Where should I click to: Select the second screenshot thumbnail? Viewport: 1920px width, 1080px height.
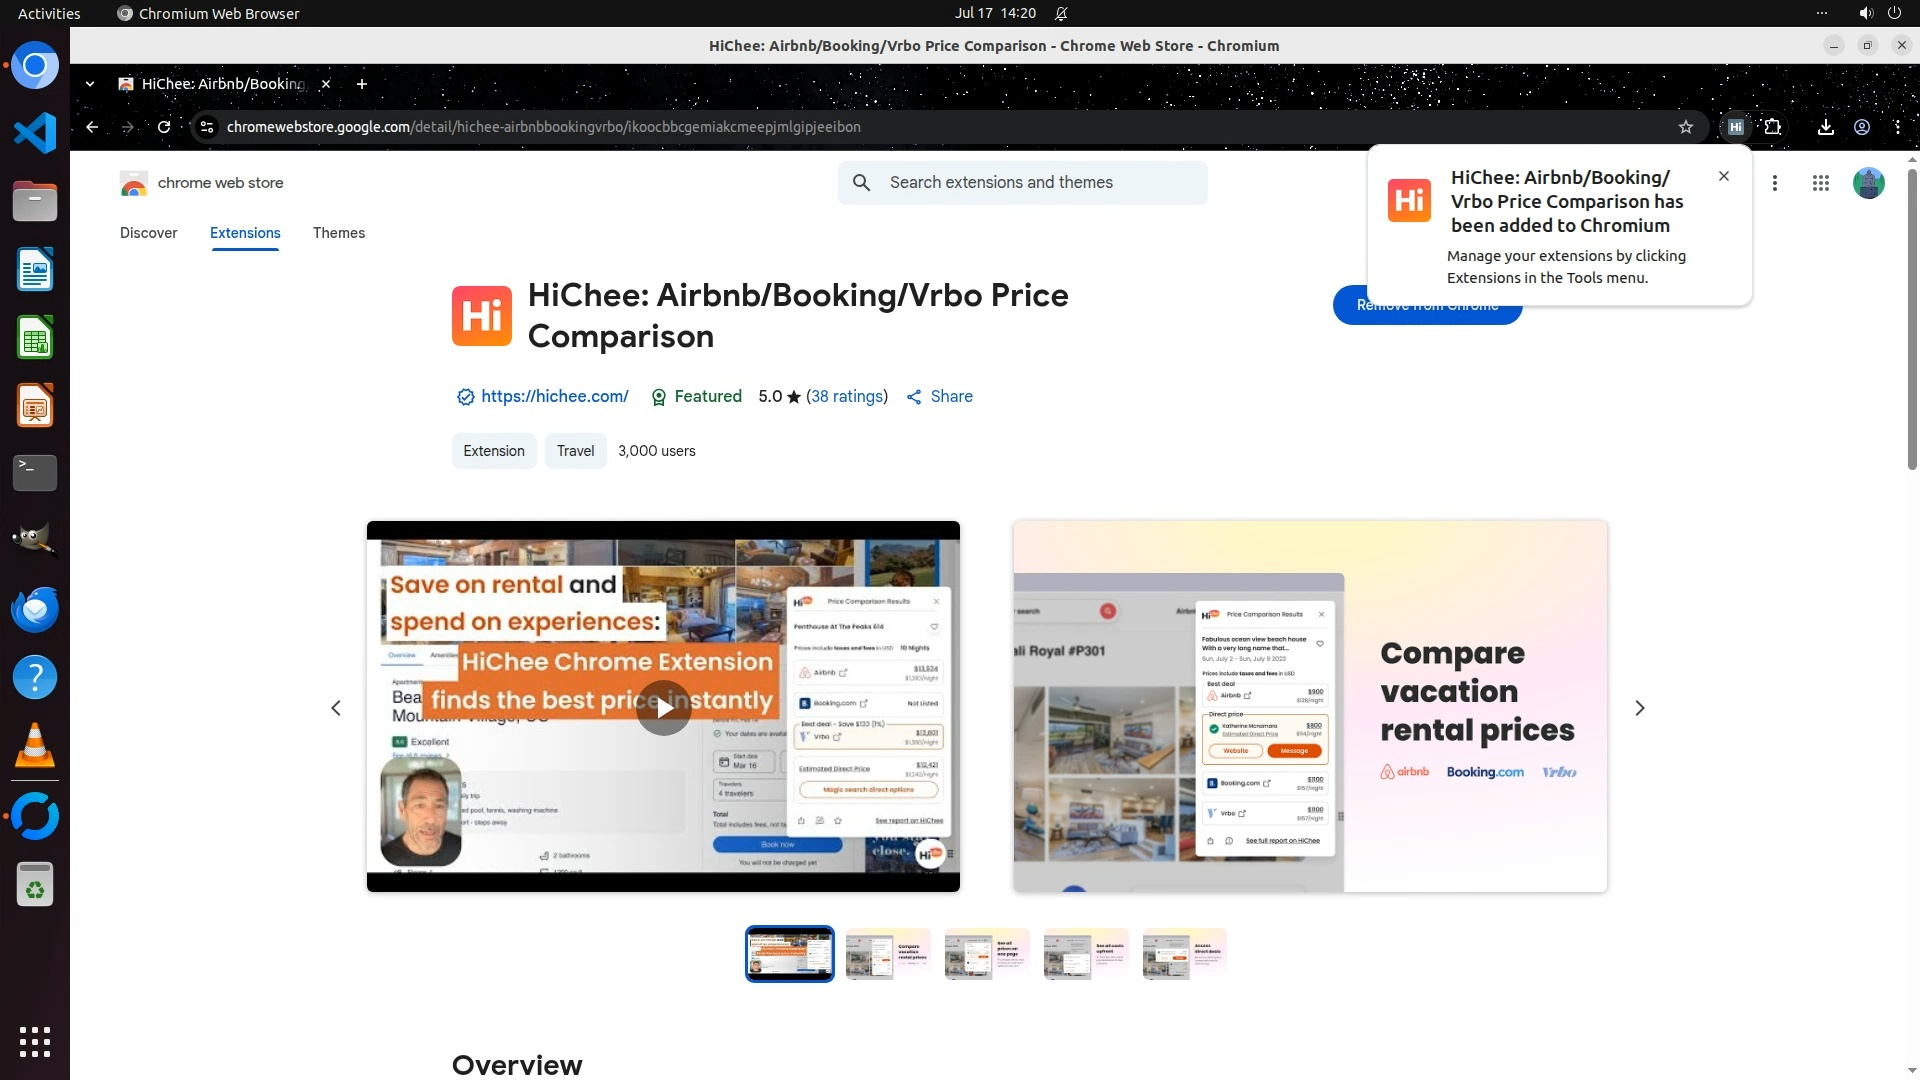pos(888,954)
